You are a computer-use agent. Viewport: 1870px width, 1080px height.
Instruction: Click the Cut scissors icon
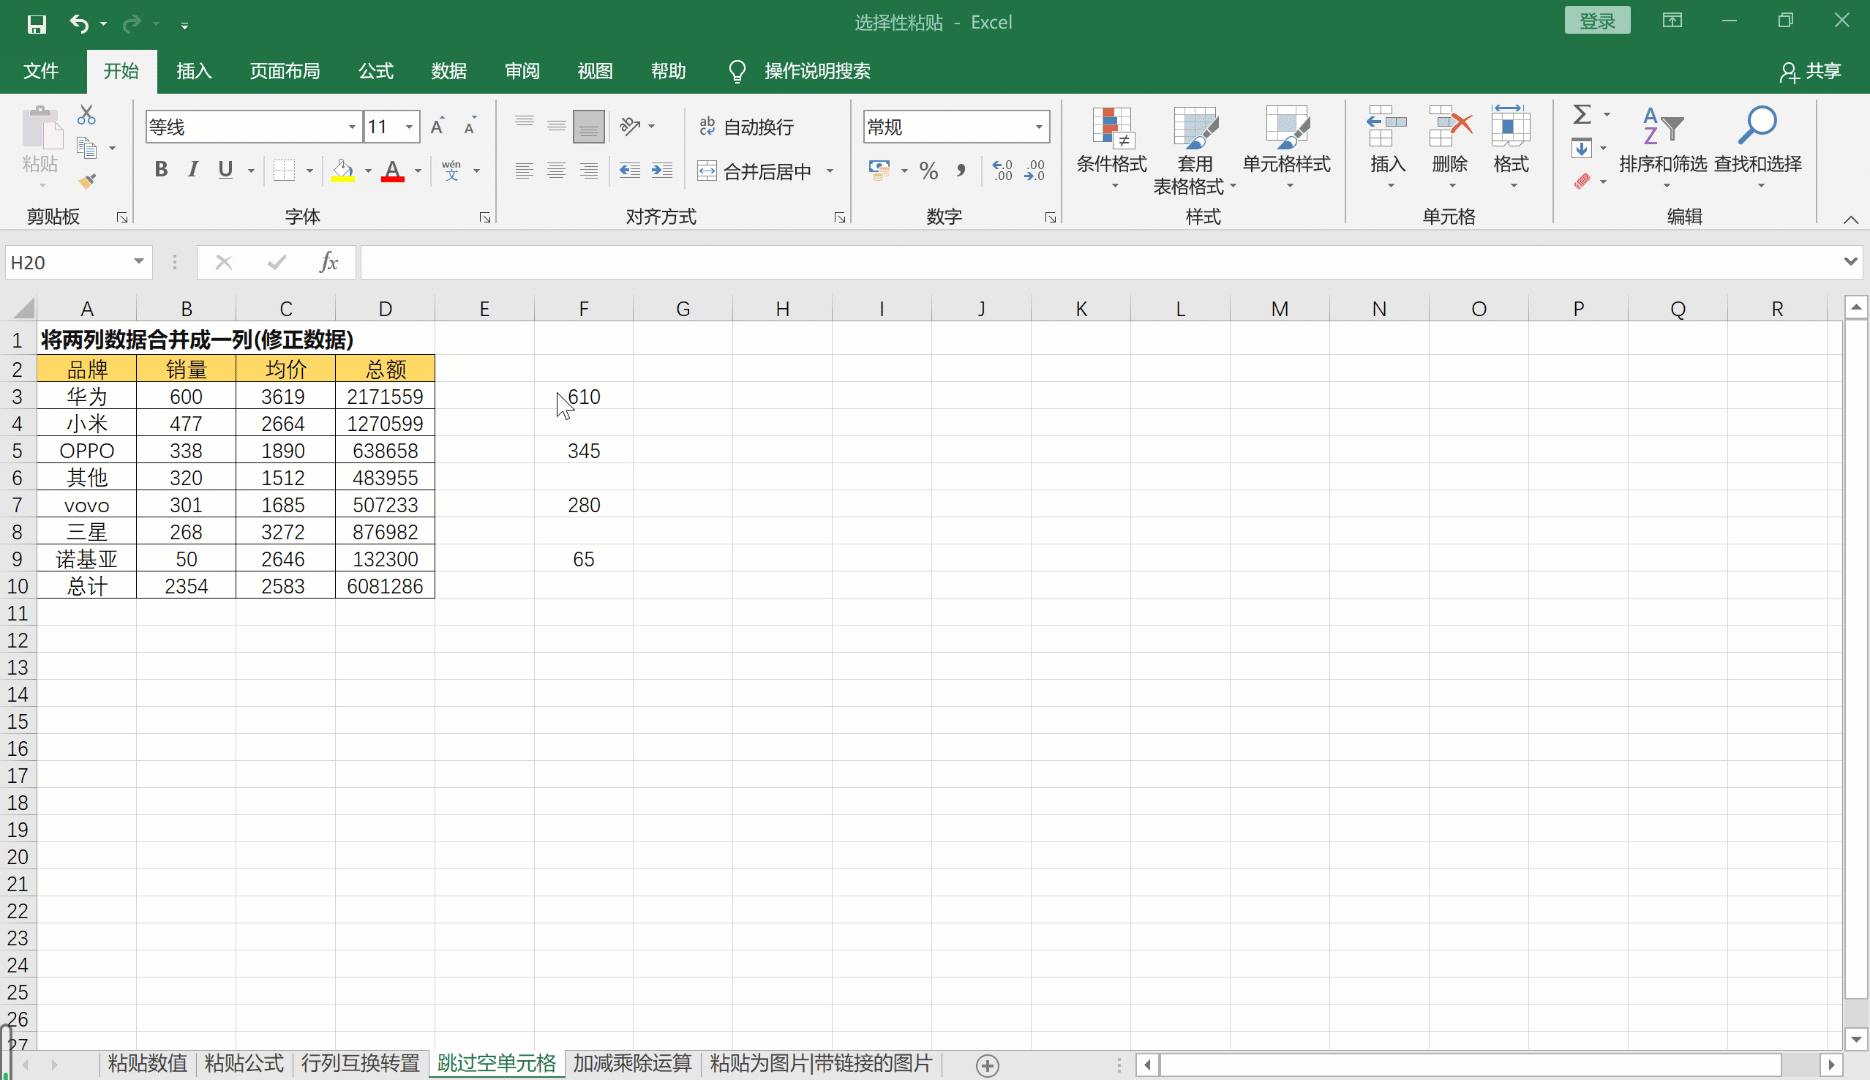tap(87, 115)
